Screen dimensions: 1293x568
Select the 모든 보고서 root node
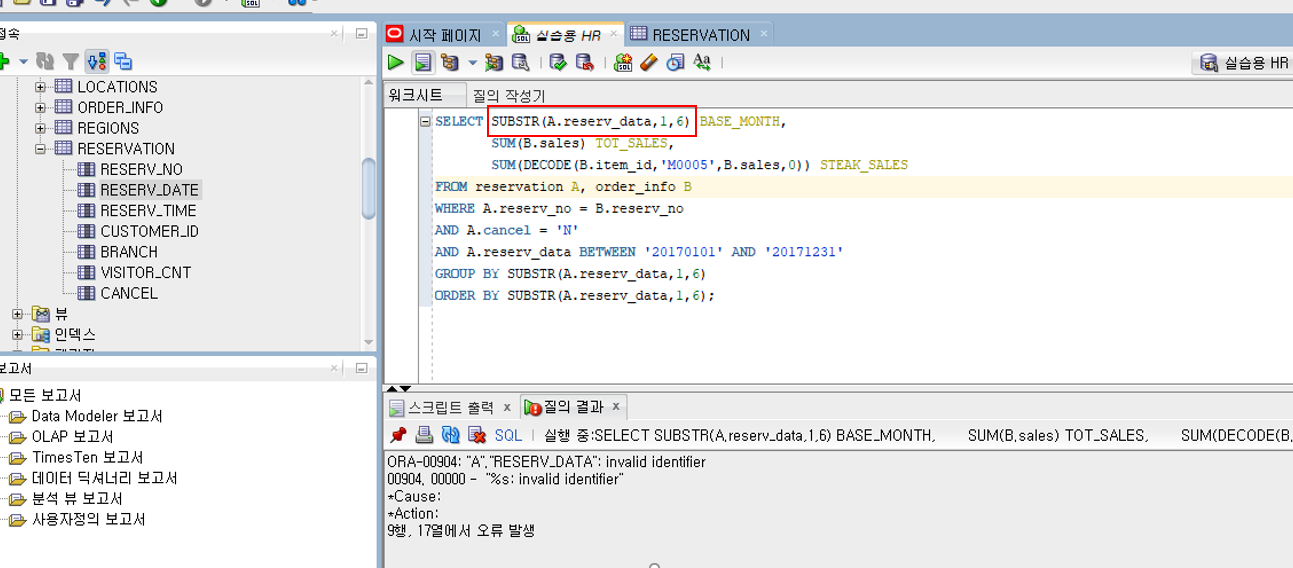click(x=45, y=395)
